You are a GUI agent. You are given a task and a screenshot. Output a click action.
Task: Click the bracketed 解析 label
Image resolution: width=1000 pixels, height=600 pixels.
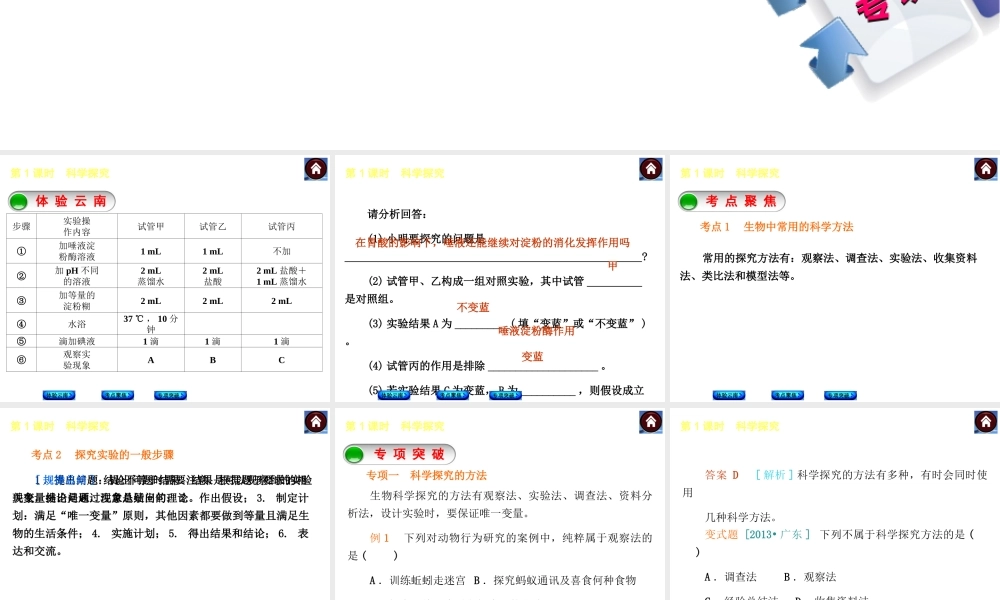click(774, 475)
